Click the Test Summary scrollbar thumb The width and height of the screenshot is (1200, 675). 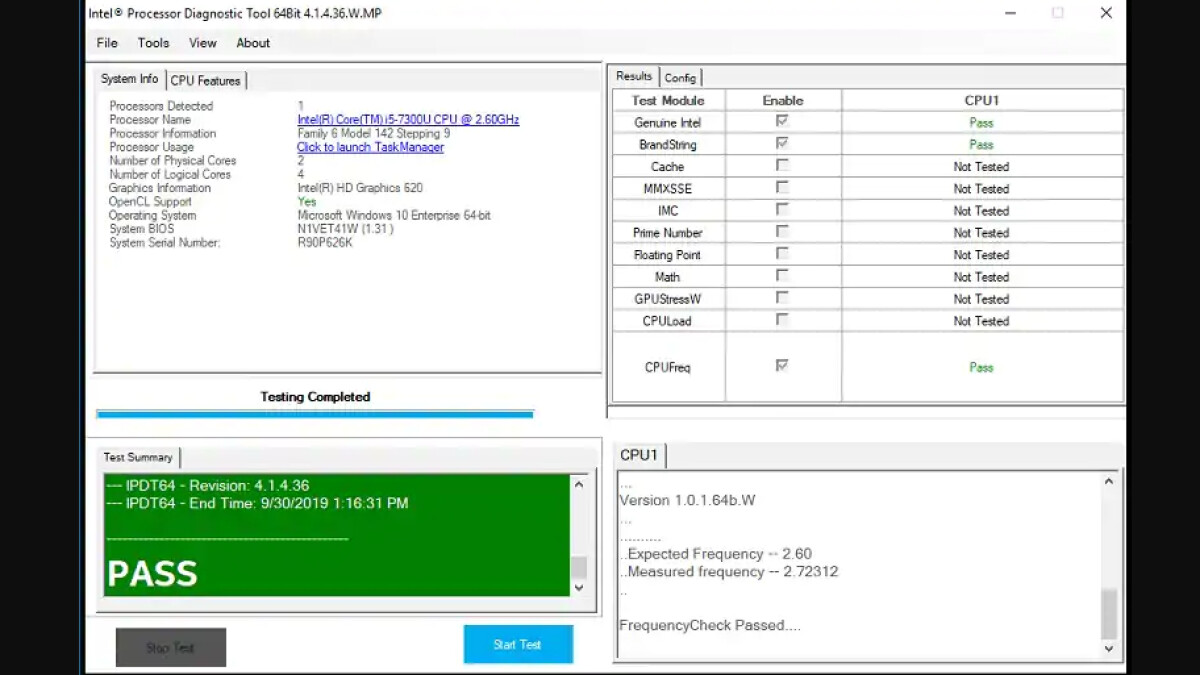tap(578, 567)
